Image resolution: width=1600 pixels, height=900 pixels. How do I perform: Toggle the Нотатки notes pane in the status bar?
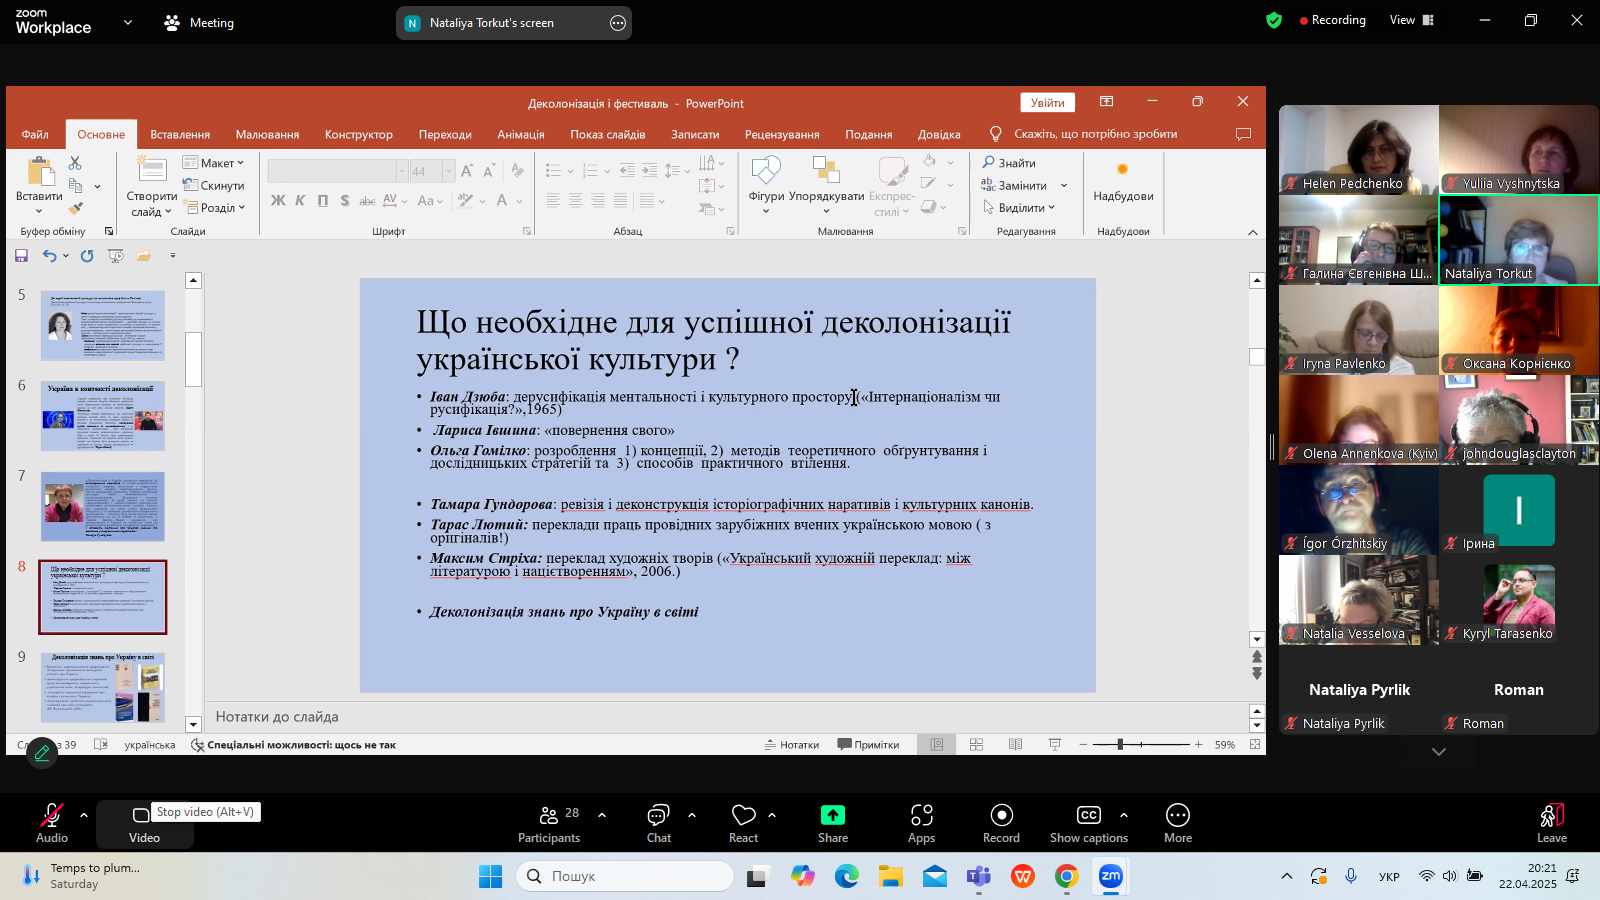click(791, 745)
